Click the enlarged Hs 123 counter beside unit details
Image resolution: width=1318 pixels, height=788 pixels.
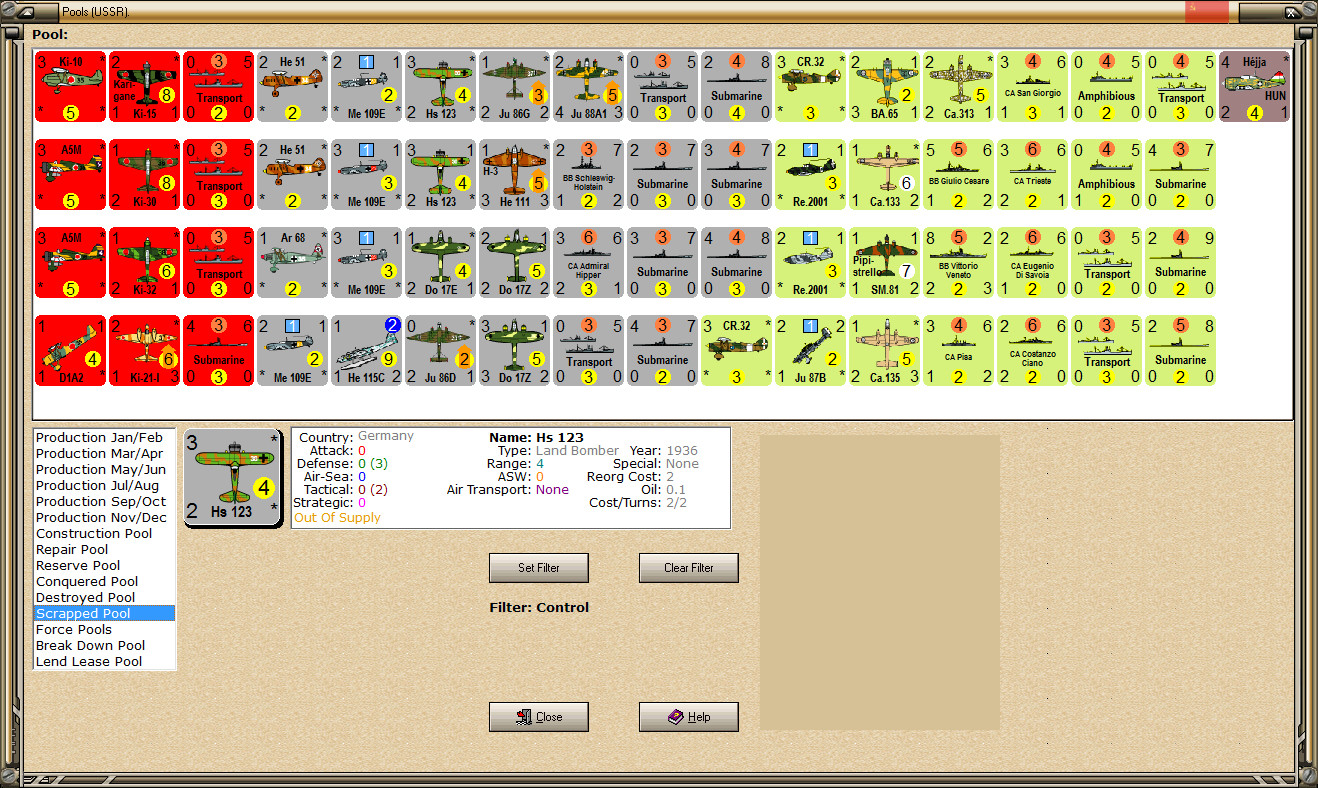pos(234,478)
